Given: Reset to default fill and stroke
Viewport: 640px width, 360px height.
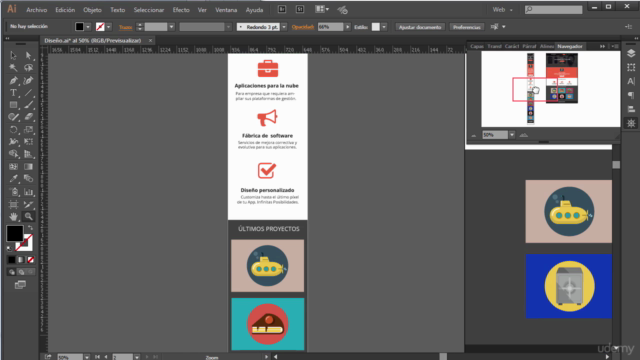Looking at the screenshot, I should coord(9,248).
